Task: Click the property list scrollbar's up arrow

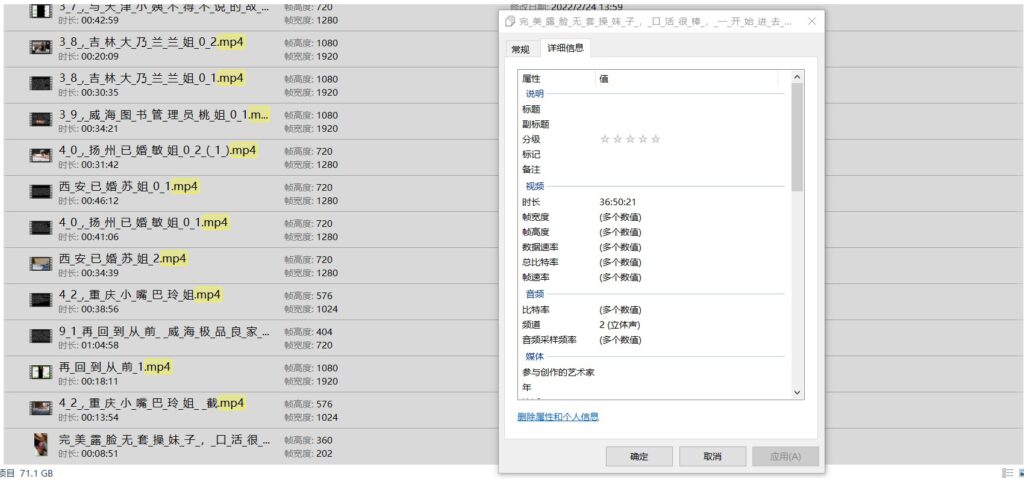Action: (x=797, y=77)
